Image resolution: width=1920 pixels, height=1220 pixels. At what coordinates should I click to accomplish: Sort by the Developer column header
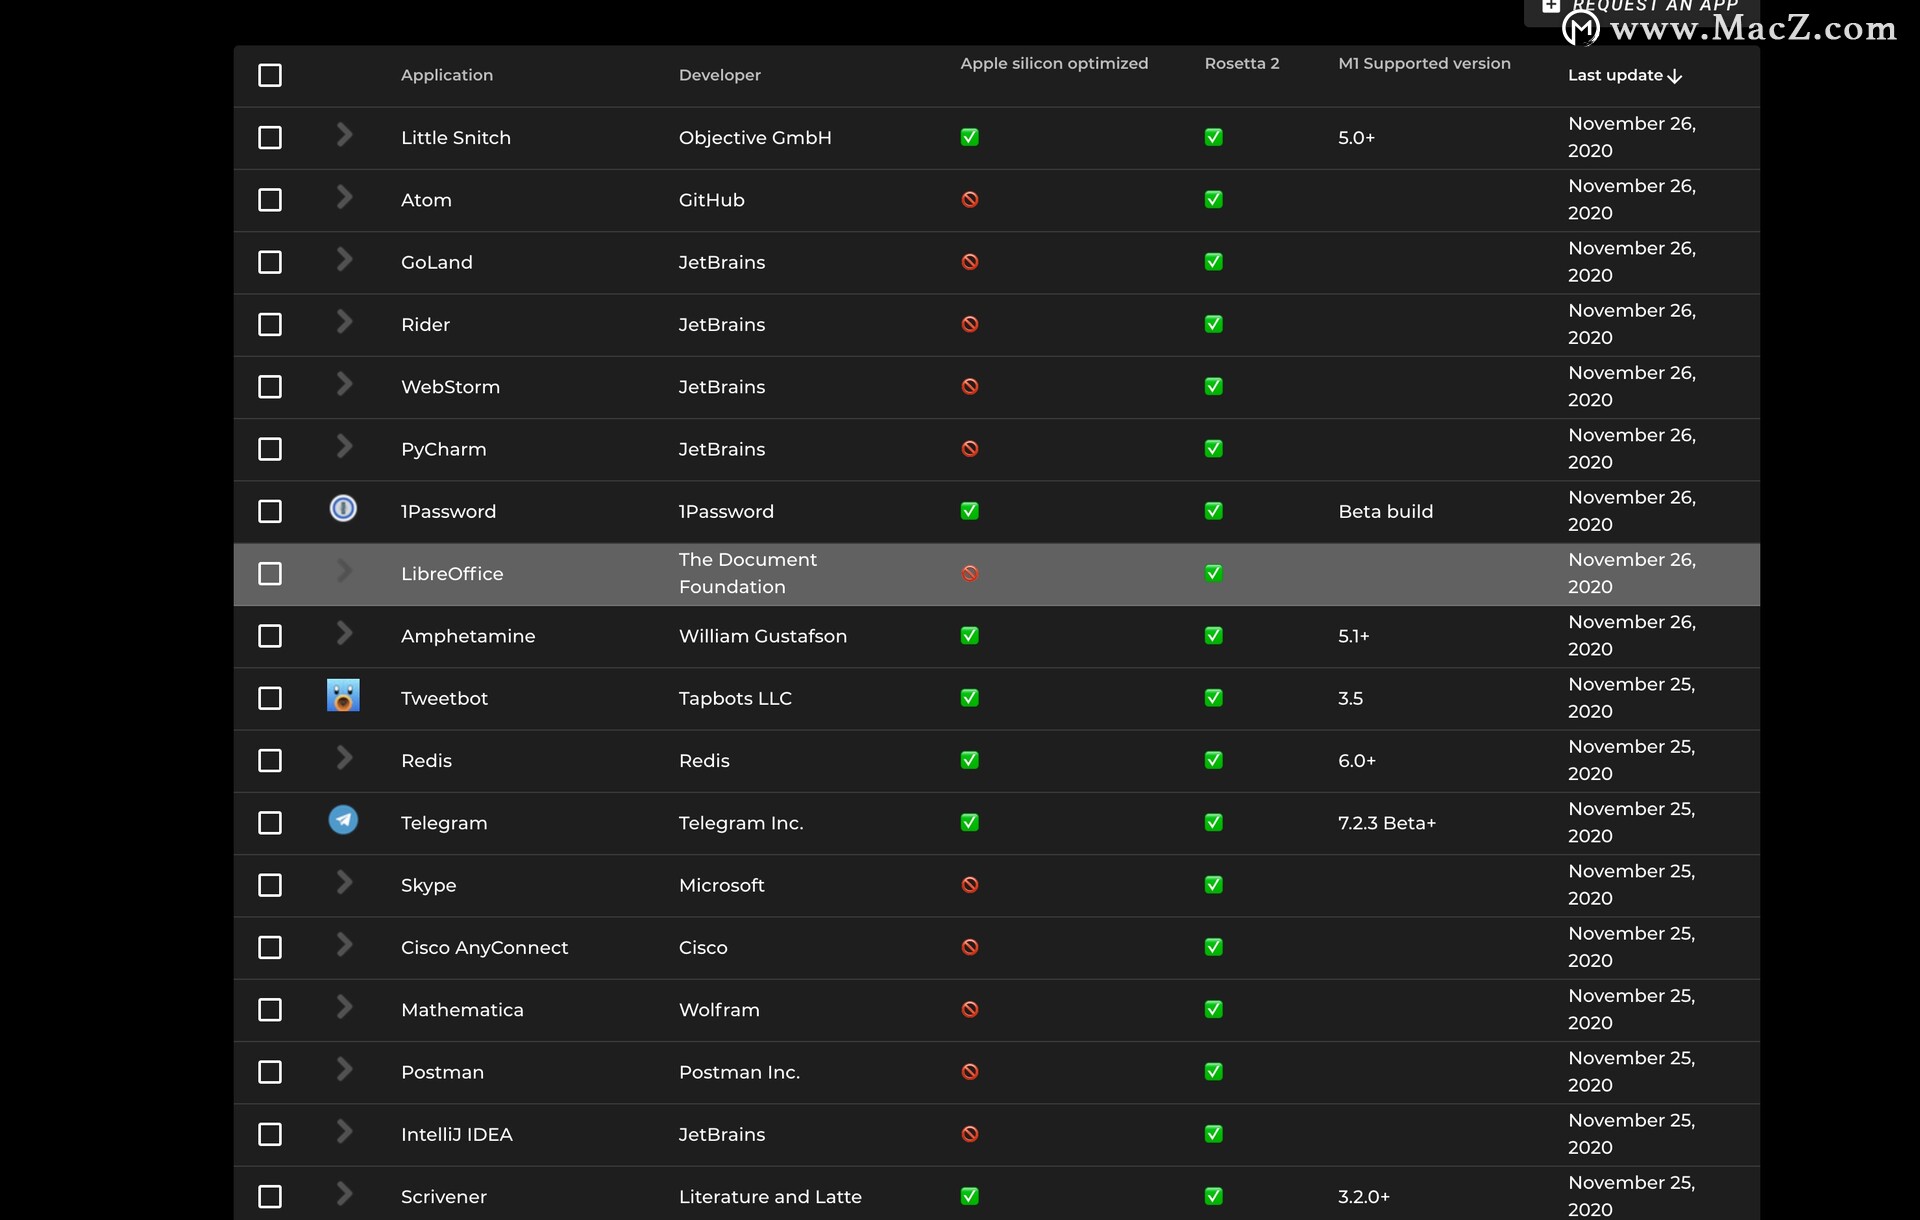(x=720, y=75)
